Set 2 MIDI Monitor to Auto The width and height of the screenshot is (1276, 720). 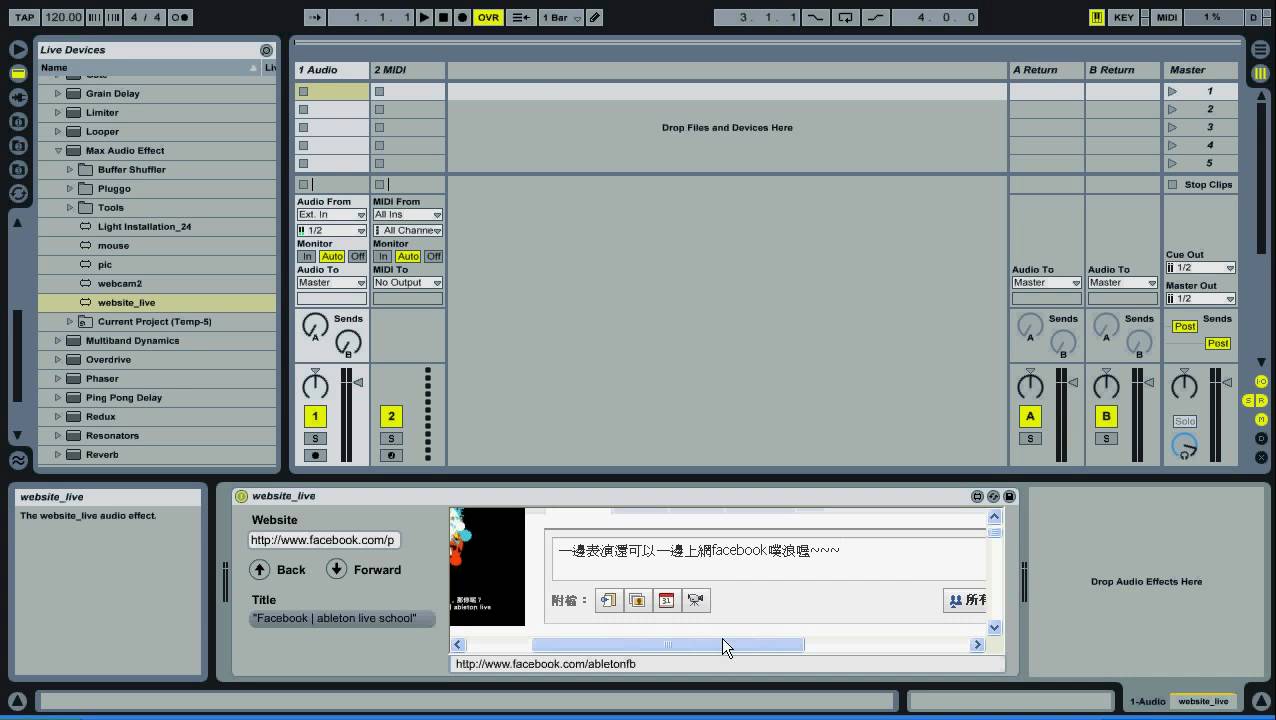408,257
